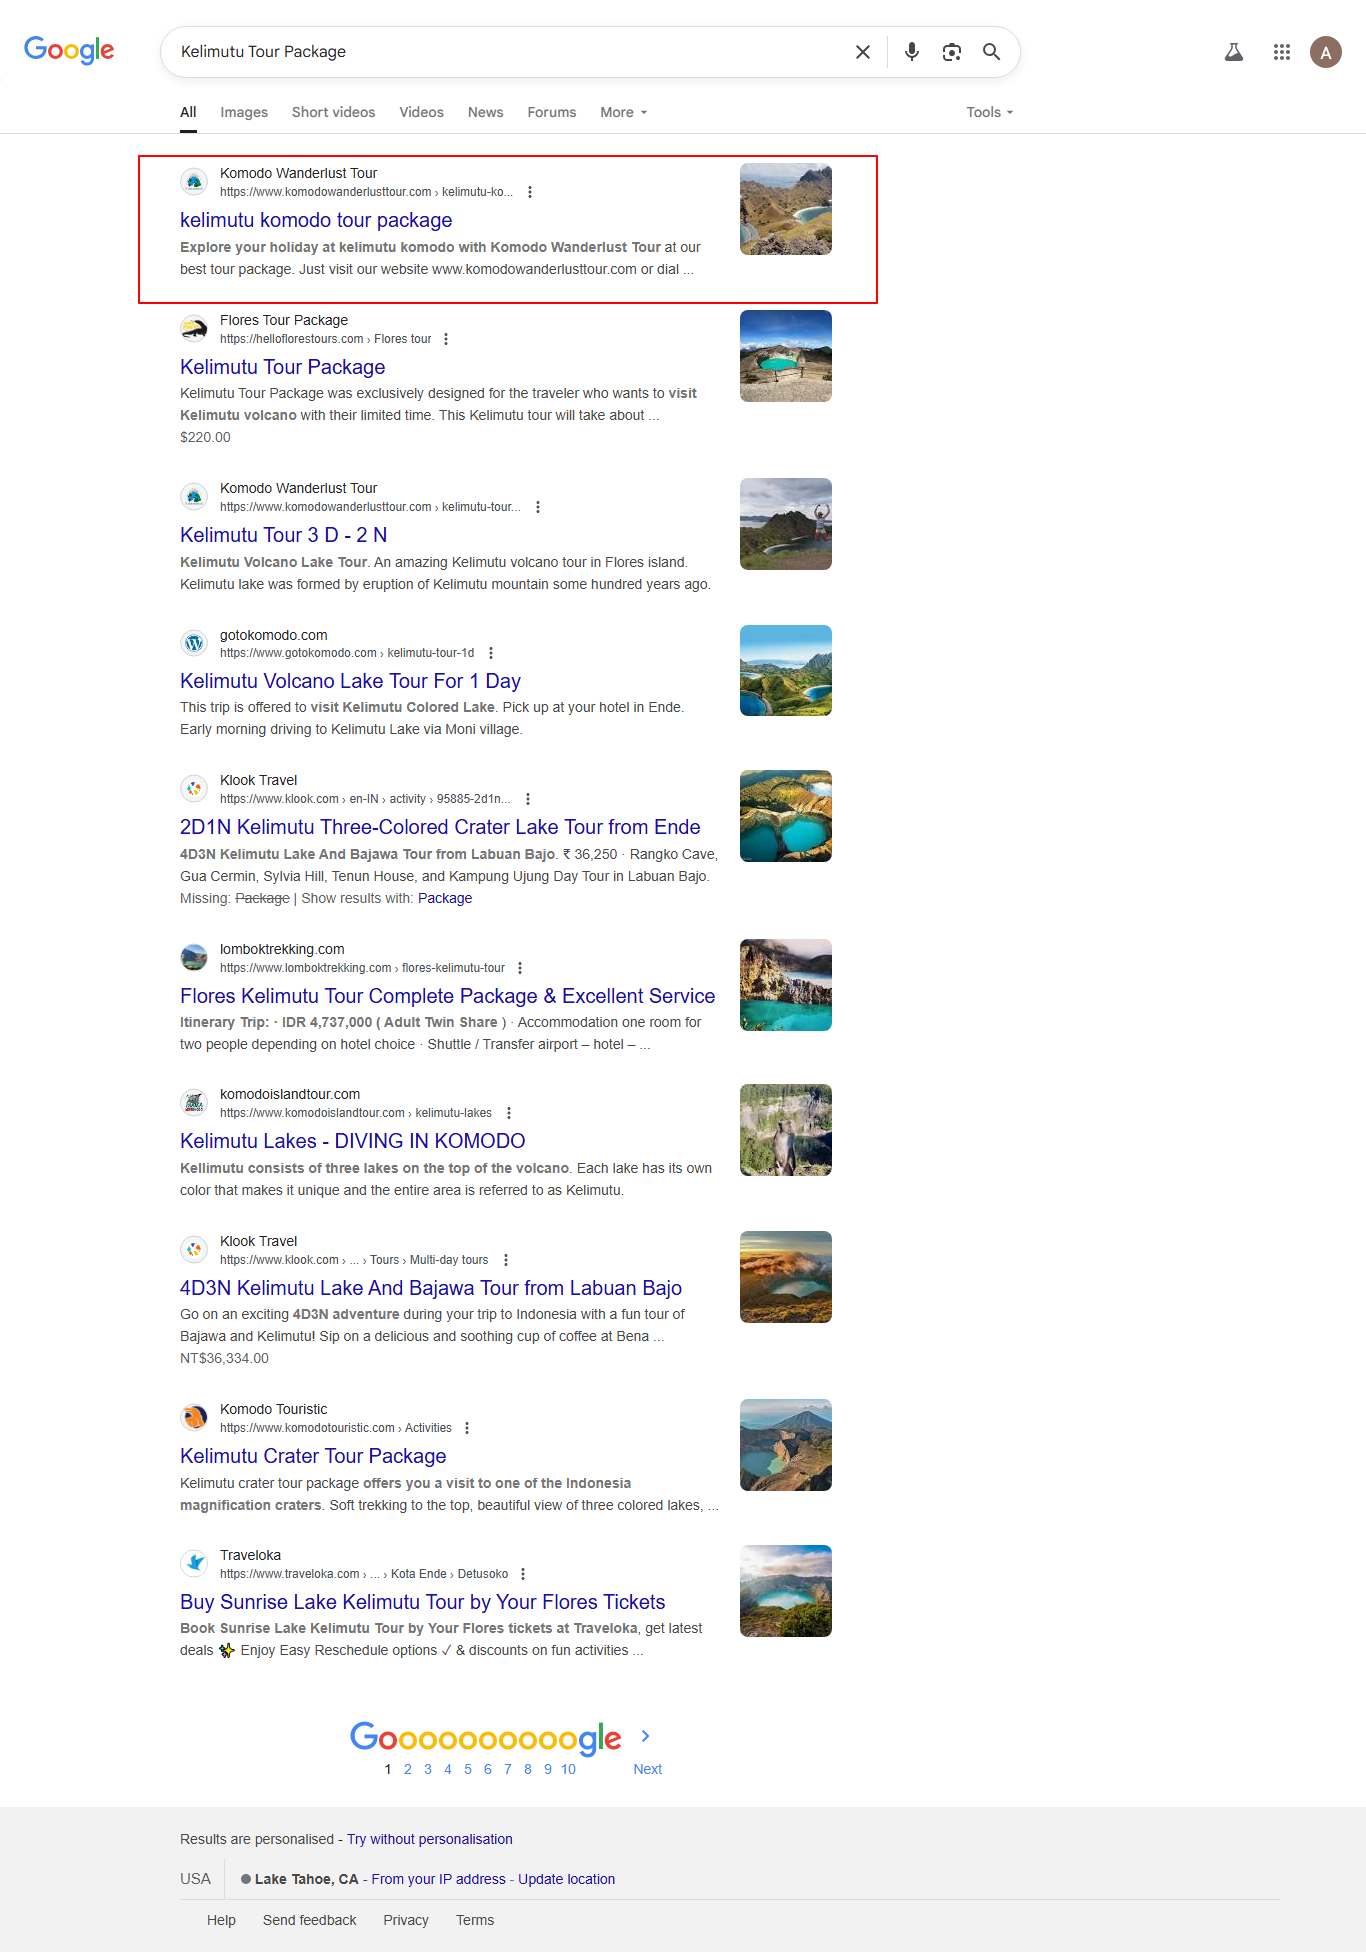The width and height of the screenshot is (1366, 1955).
Task: Click the Next page link
Action: 647,1769
